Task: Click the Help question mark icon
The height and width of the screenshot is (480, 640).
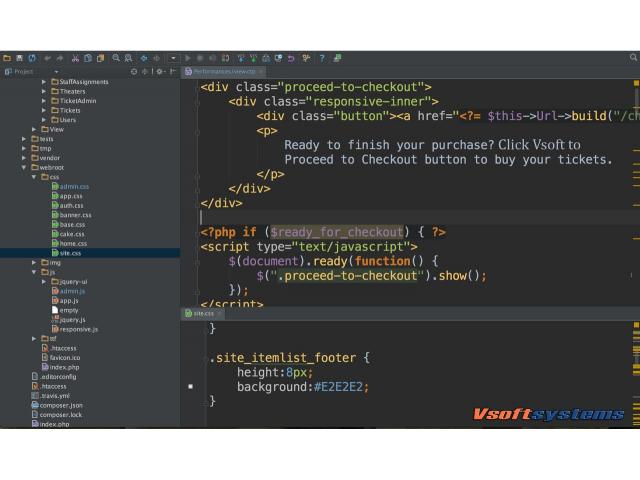Action: pos(321,59)
